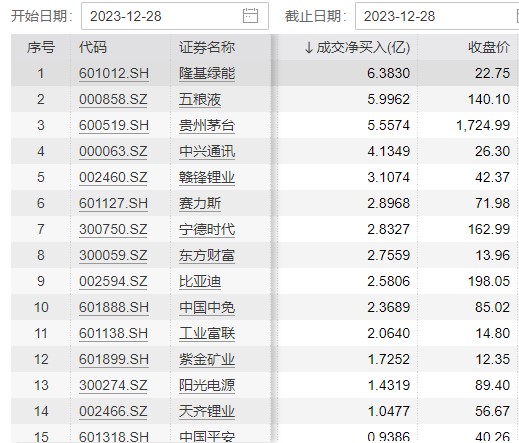Open 赣锋锂业 stock name link
Screen dimensions: 519x443
tap(207, 177)
